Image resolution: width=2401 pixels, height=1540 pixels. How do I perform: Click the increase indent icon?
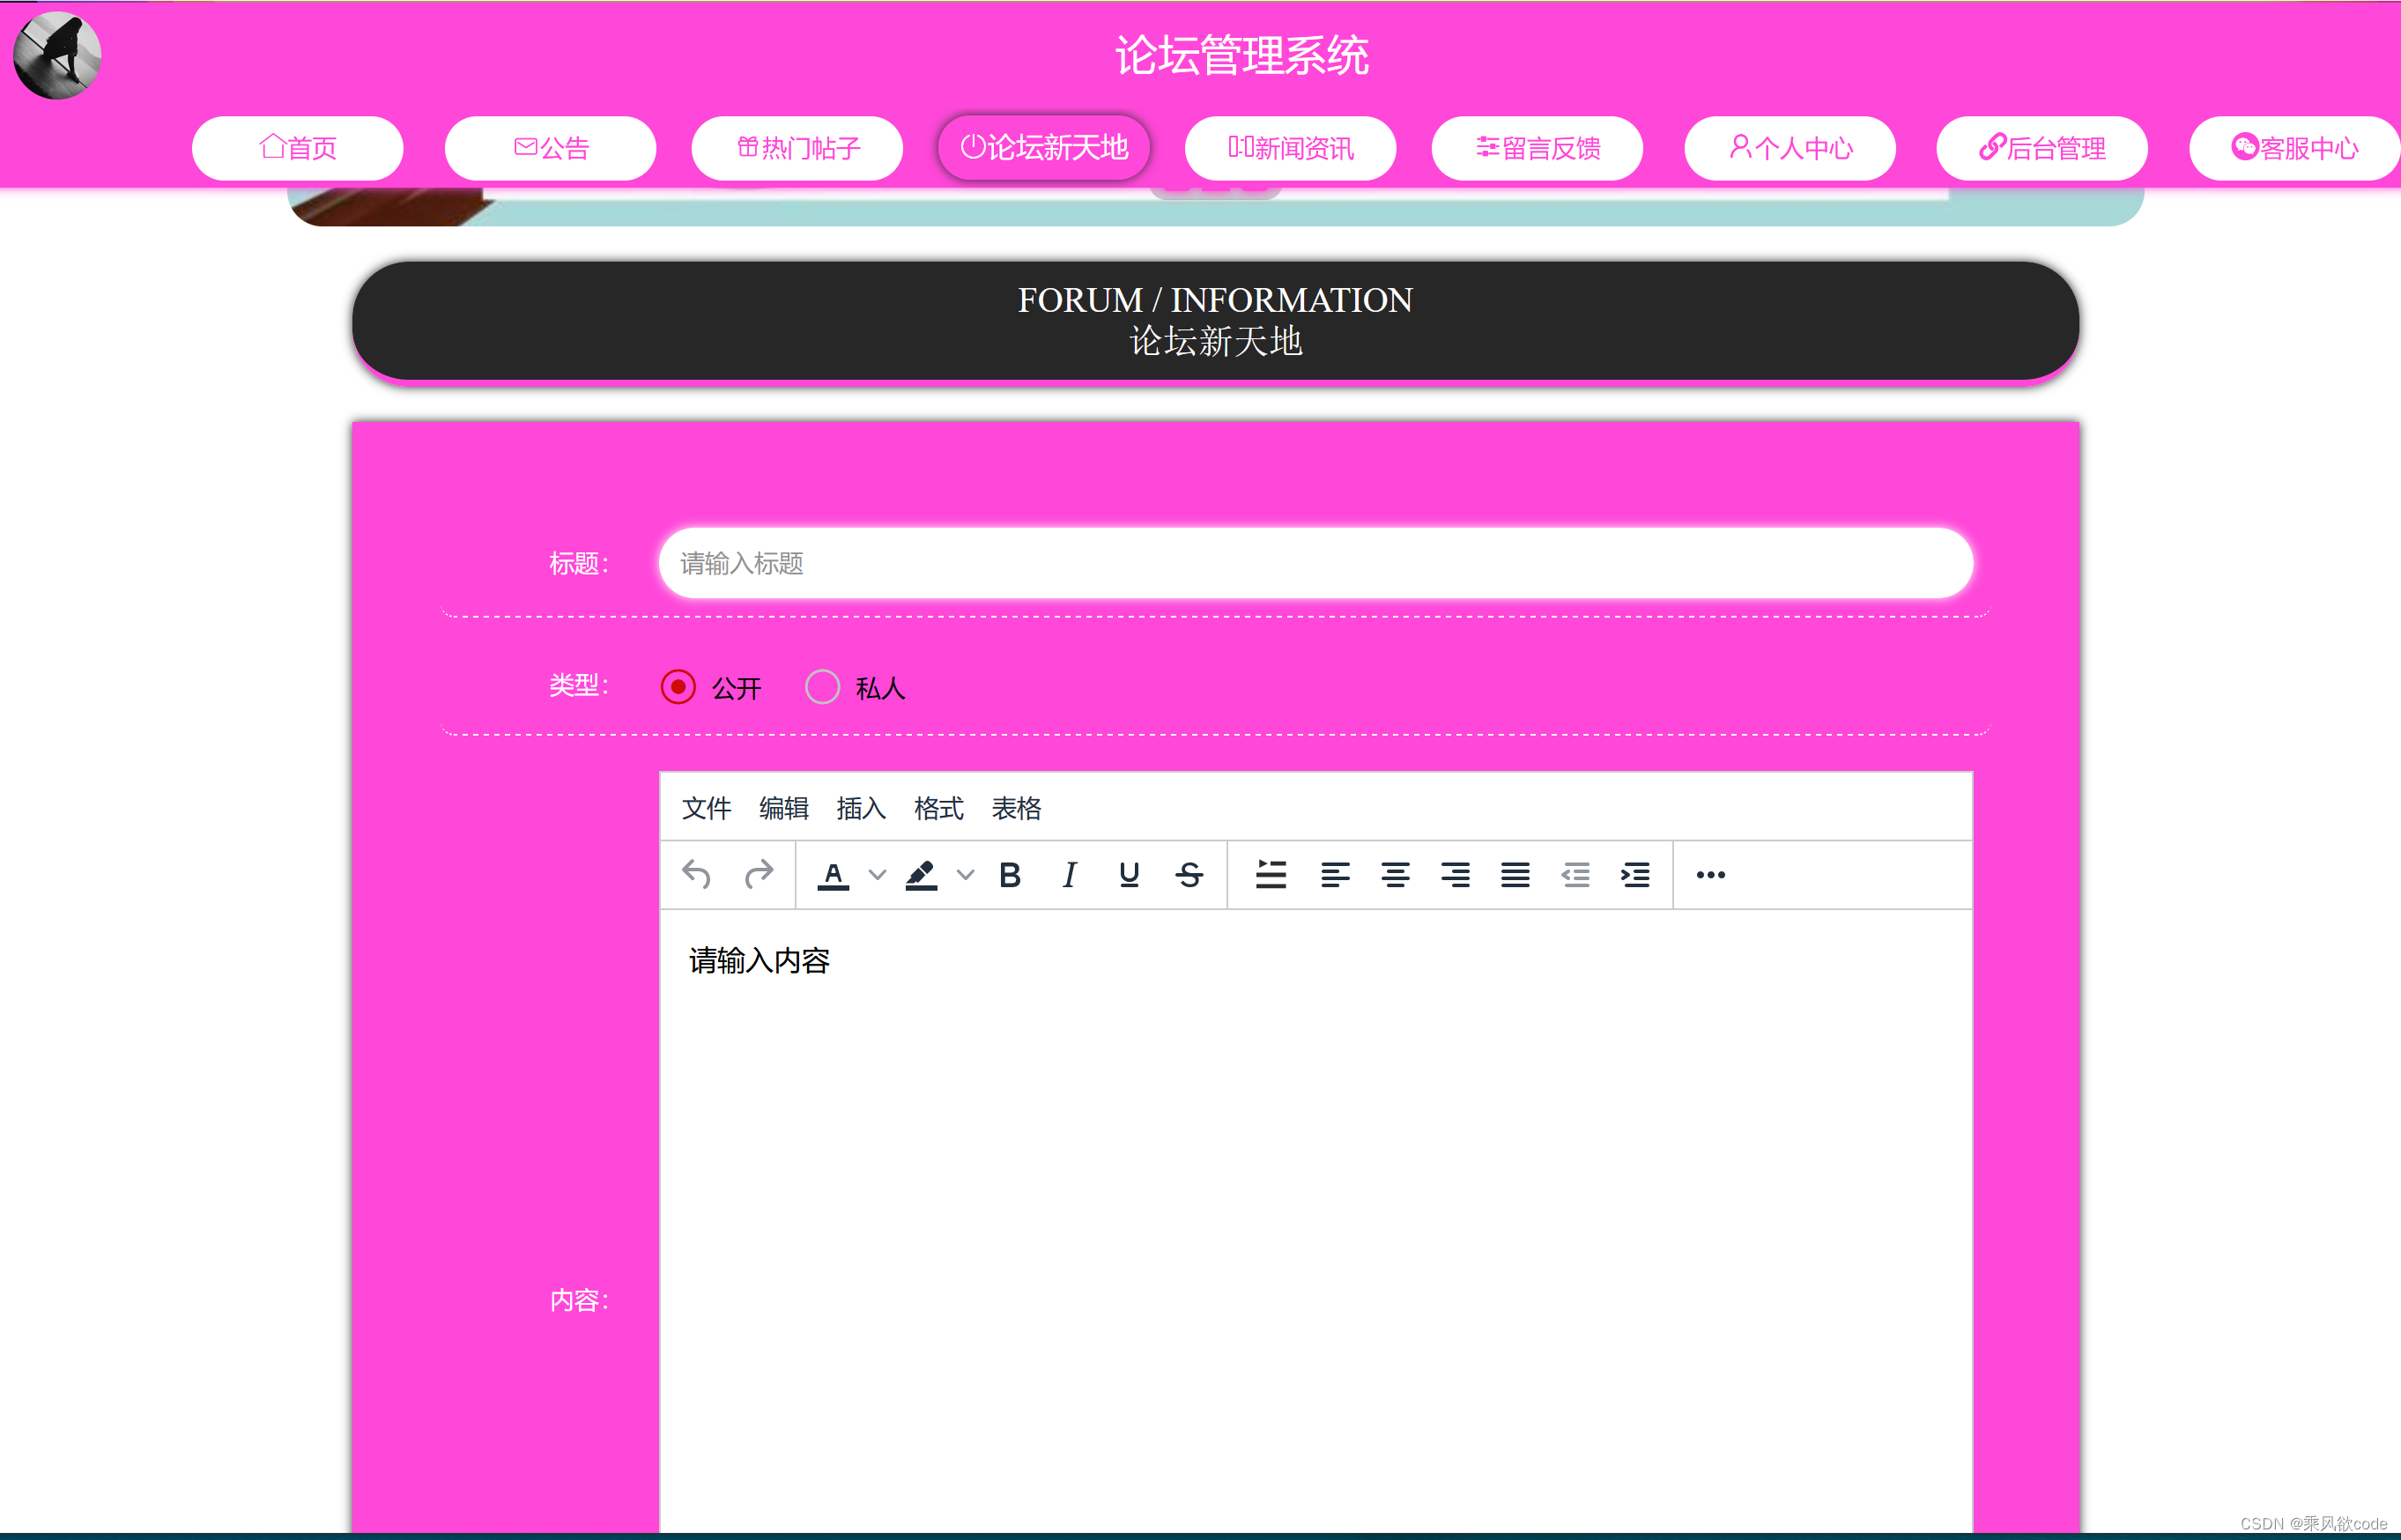(x=1635, y=875)
